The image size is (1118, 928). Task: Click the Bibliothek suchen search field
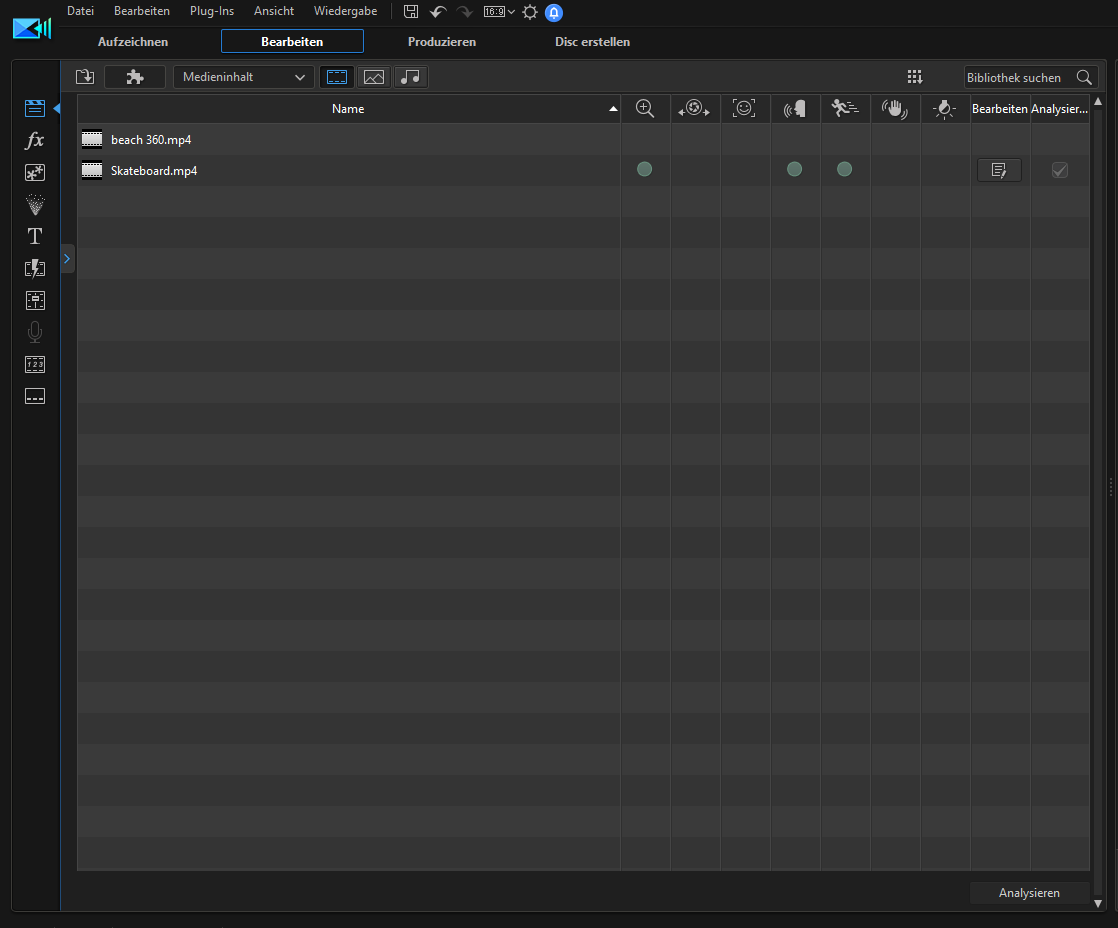point(1018,77)
